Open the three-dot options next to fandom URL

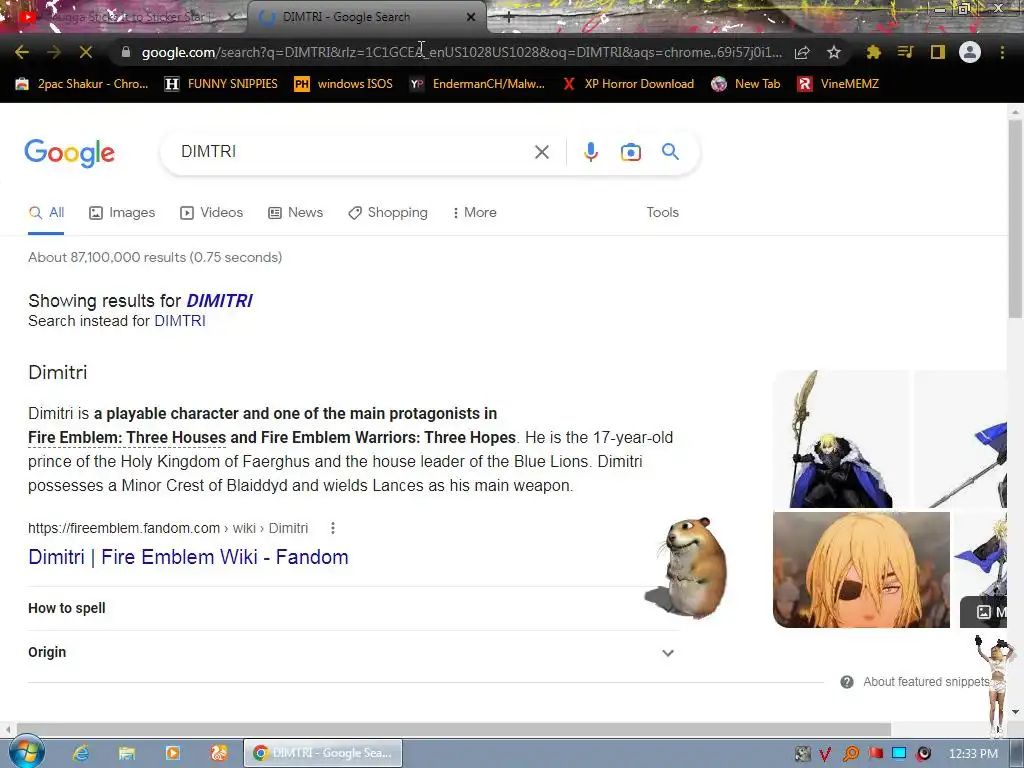(x=333, y=528)
